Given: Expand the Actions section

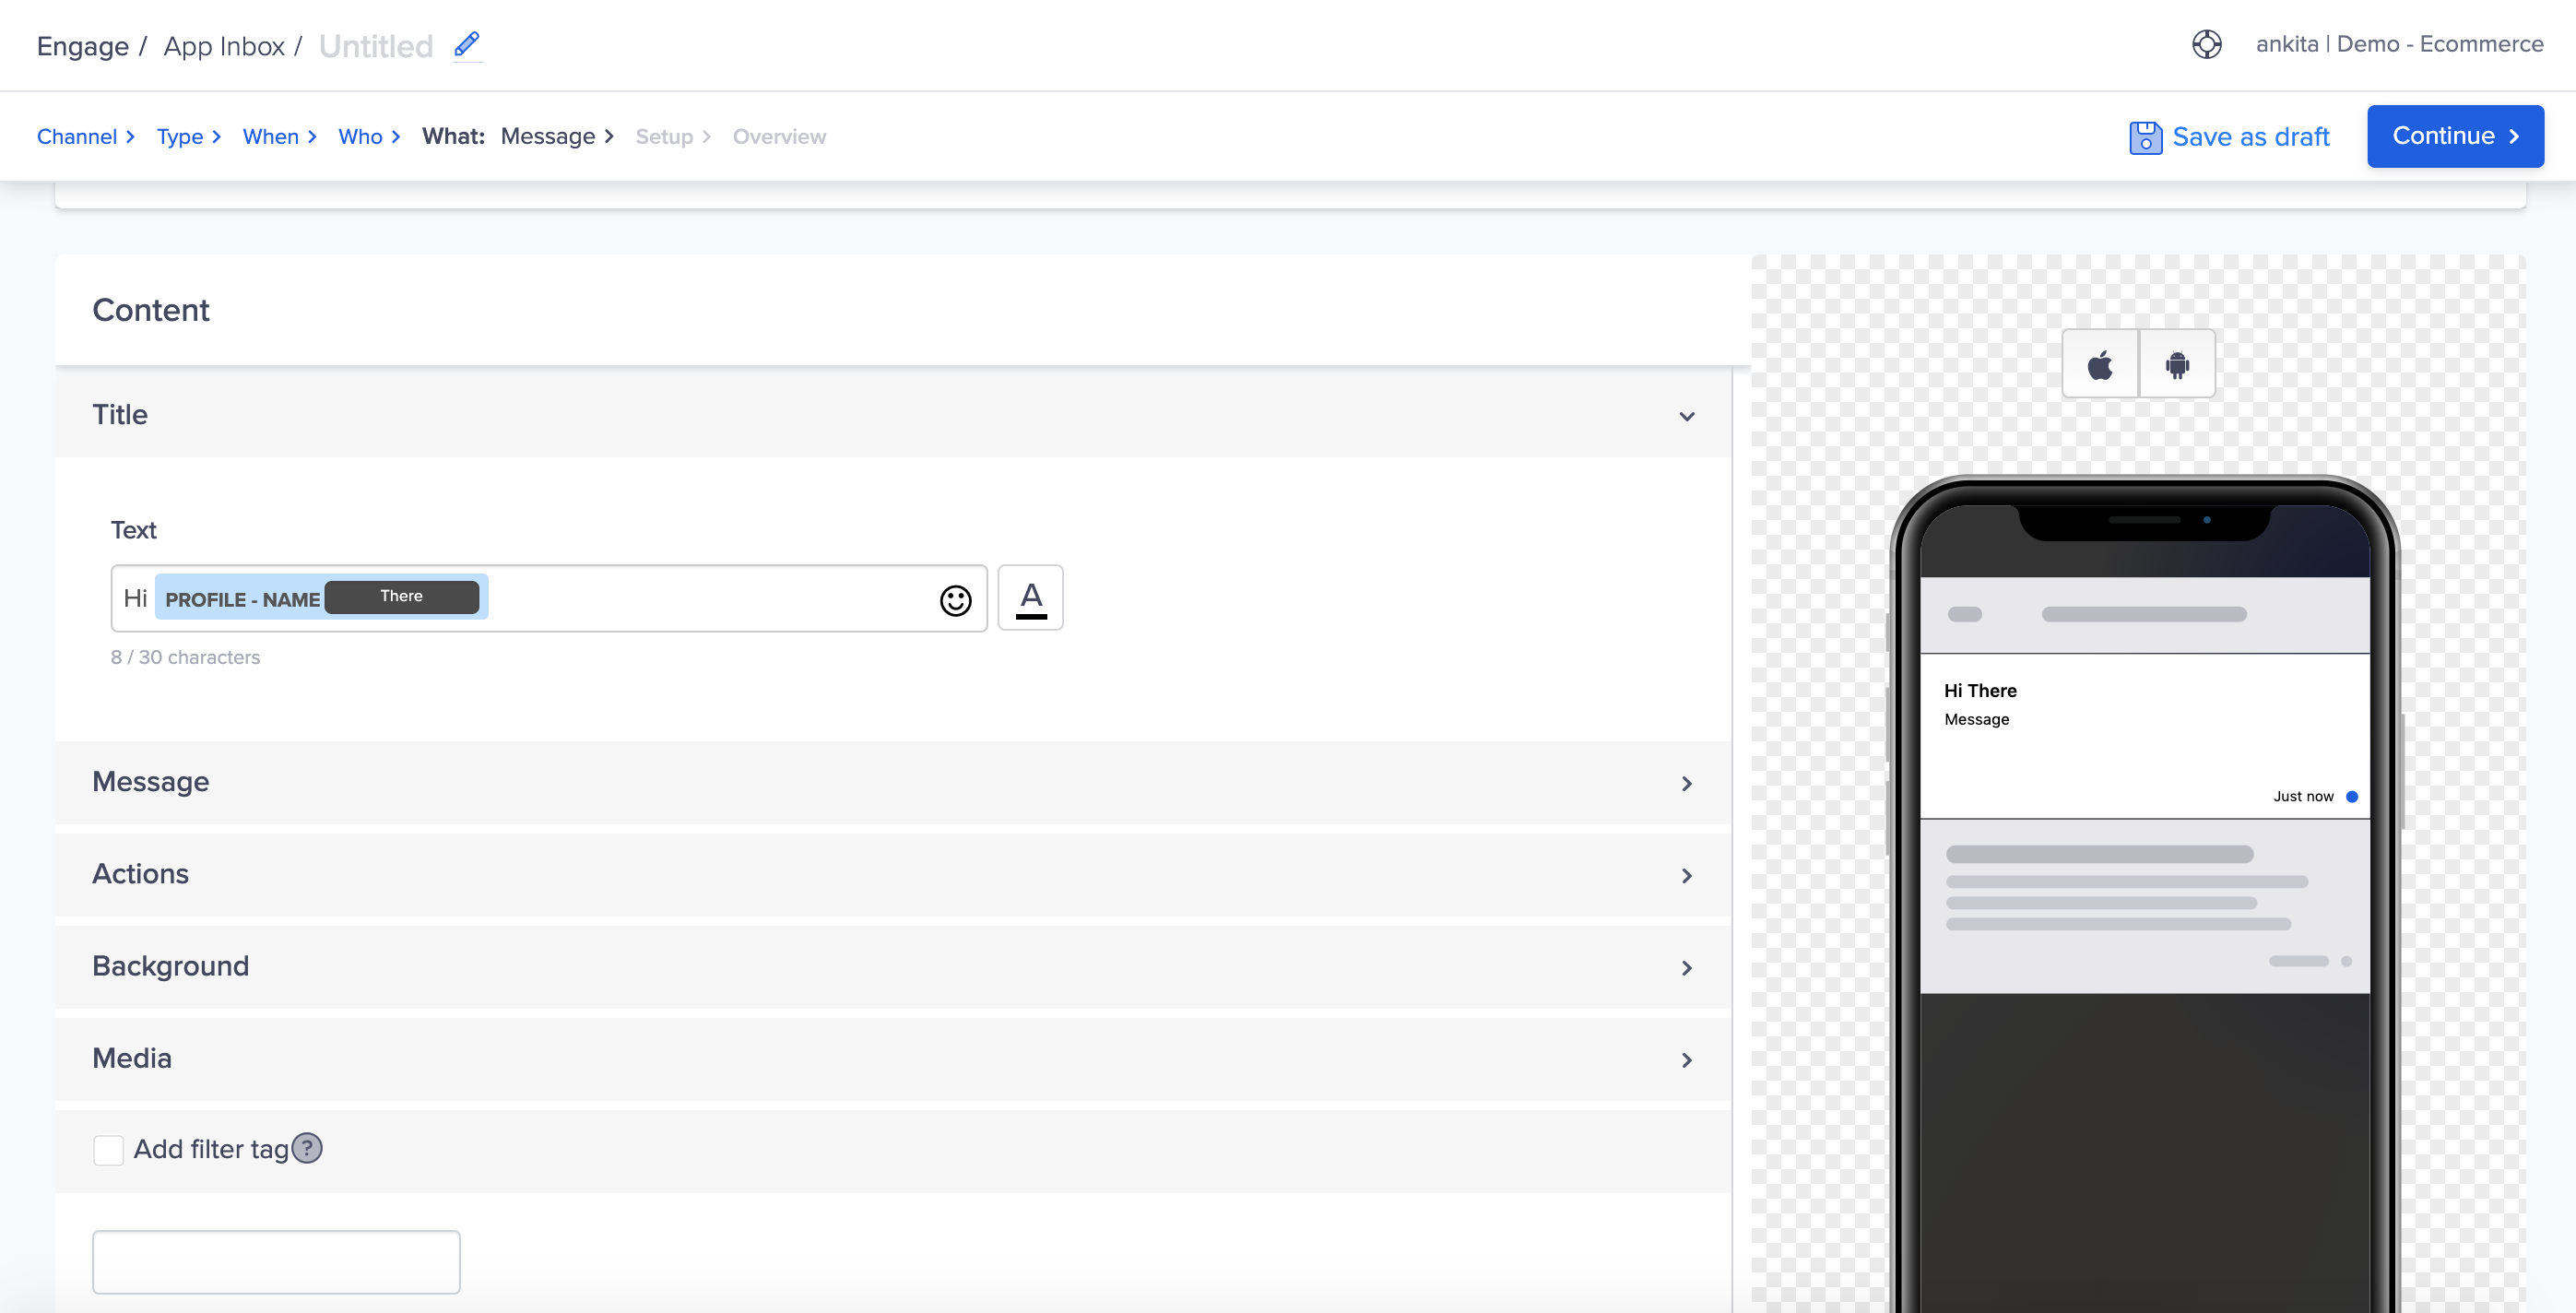Looking at the screenshot, I should (1686, 875).
